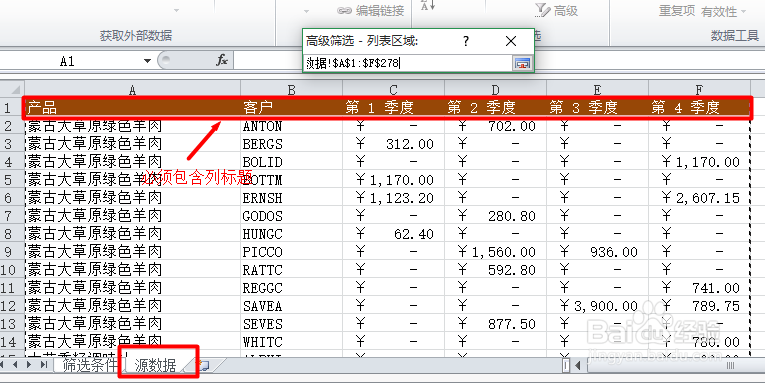Click the 客户 header cell
765x383 pixels.
click(x=291, y=107)
